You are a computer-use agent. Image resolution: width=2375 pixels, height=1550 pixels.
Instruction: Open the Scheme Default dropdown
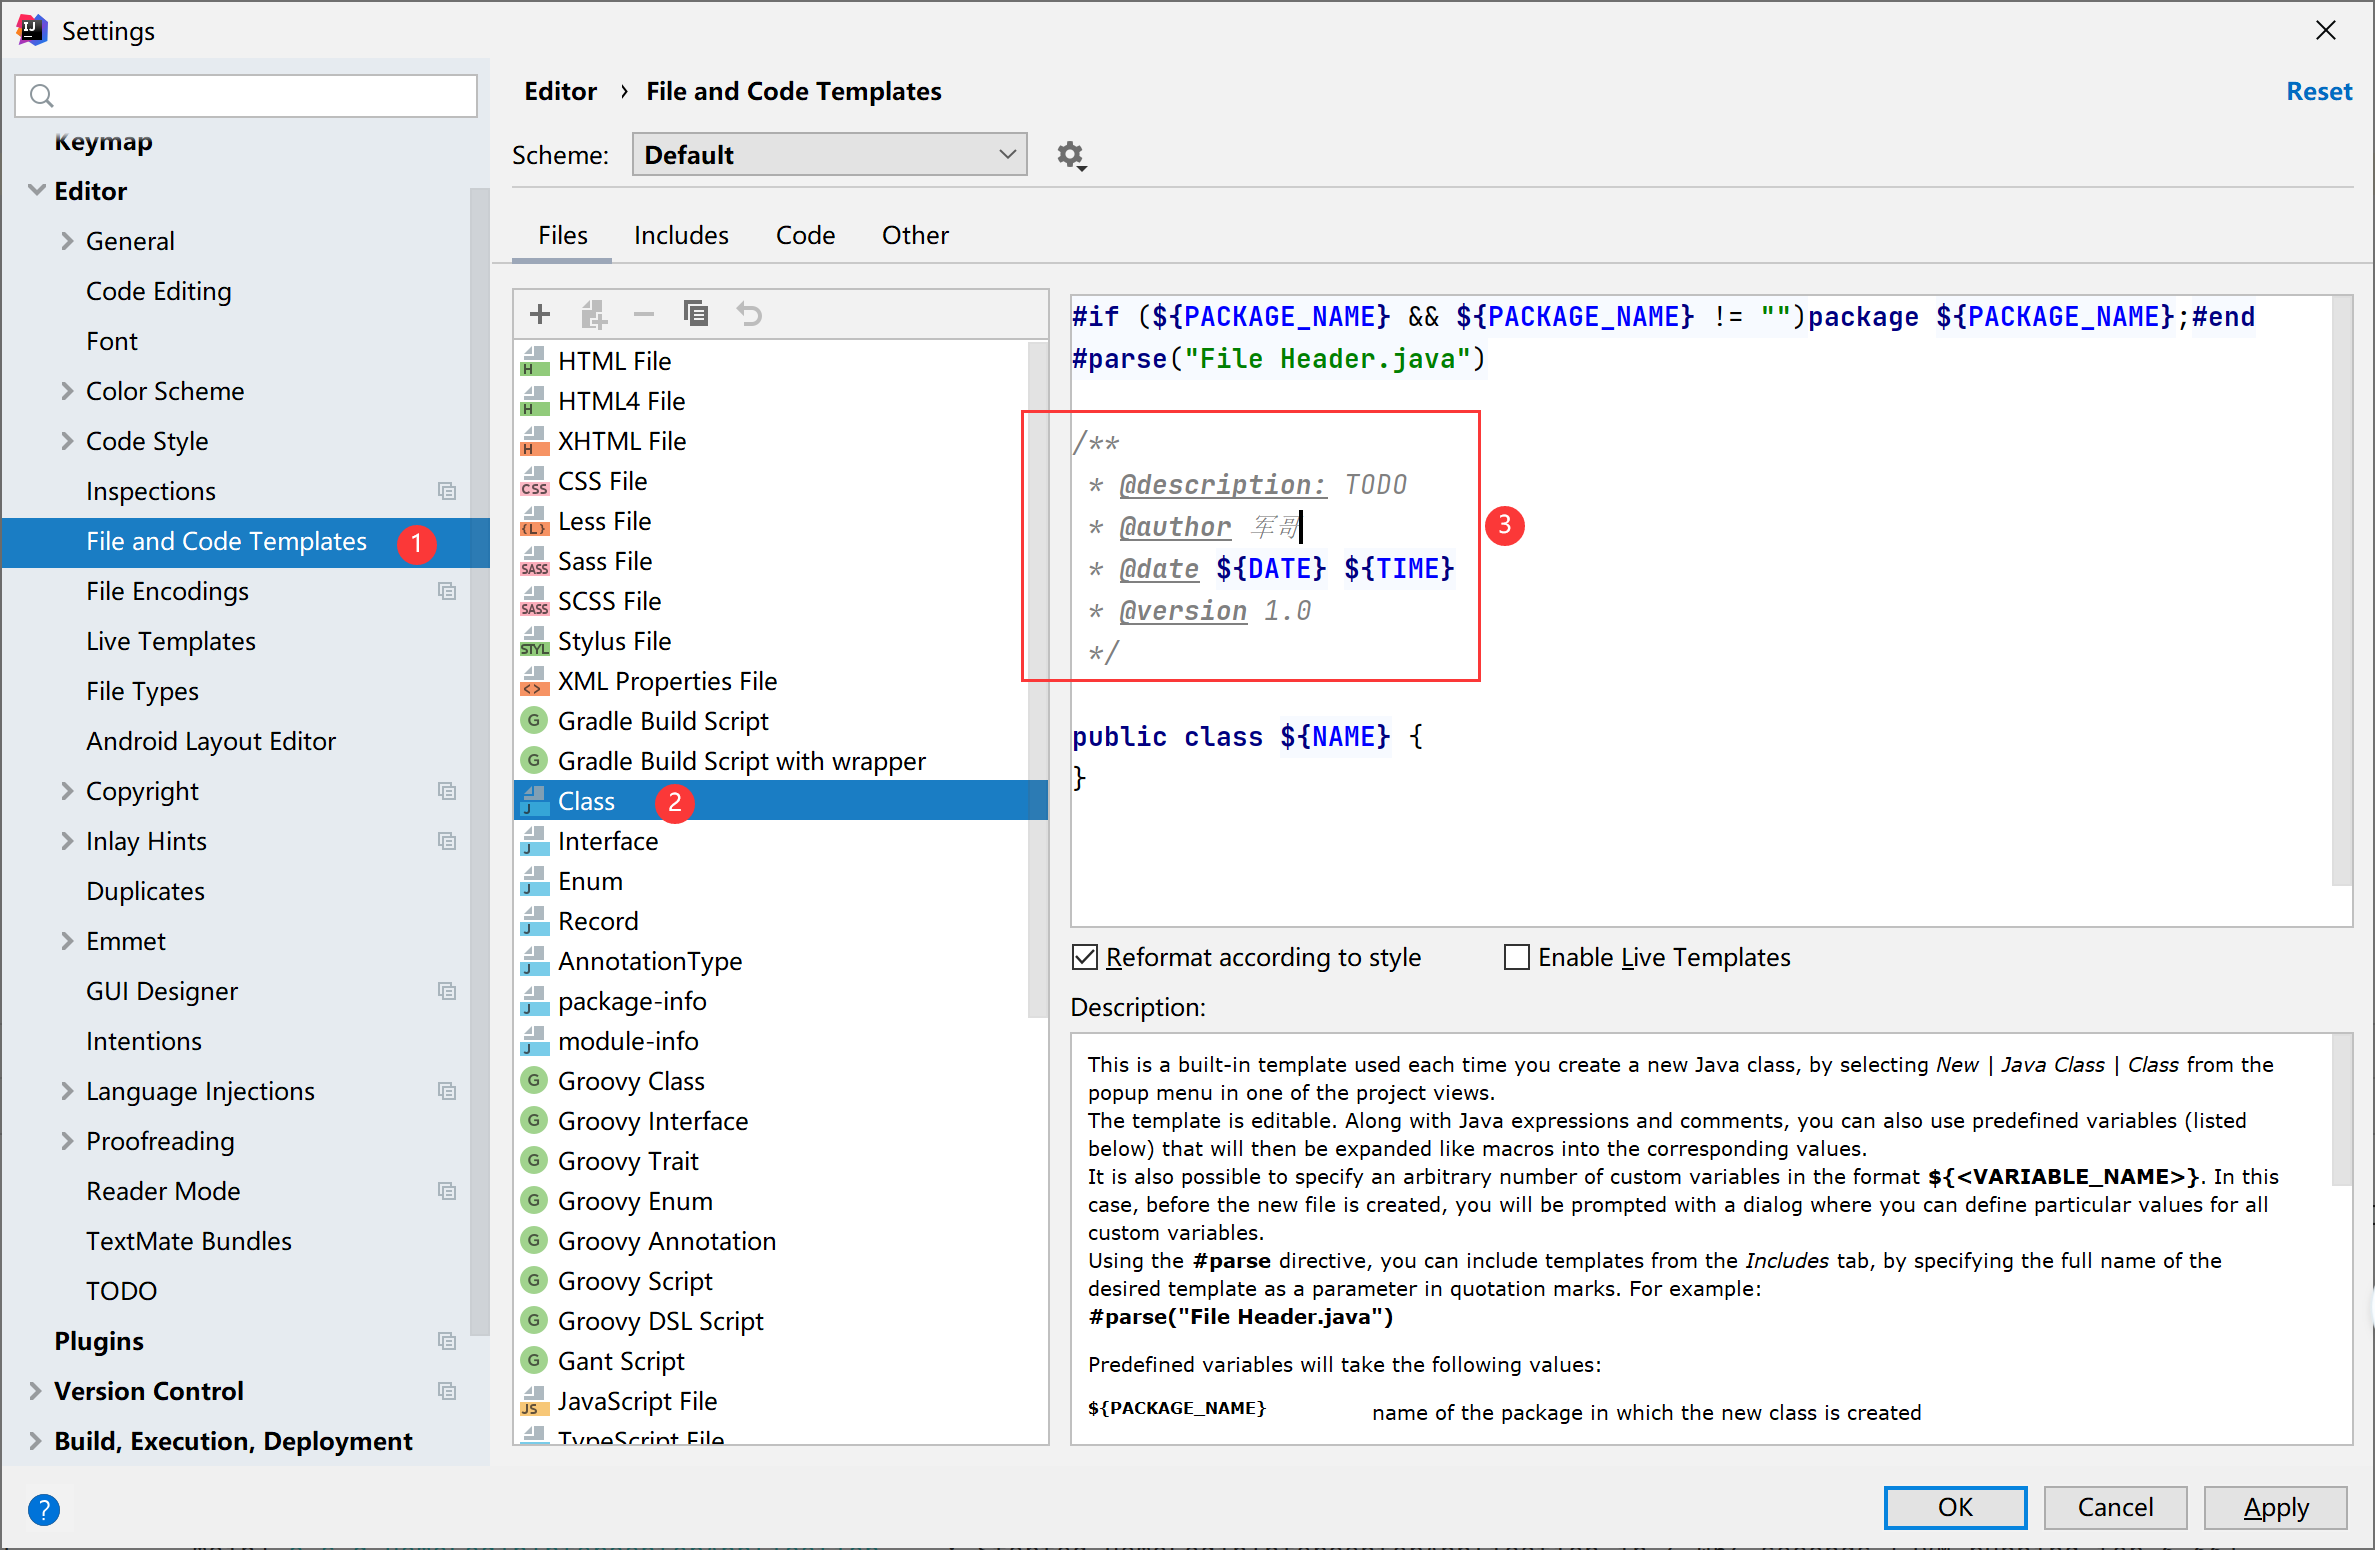pos(829,155)
